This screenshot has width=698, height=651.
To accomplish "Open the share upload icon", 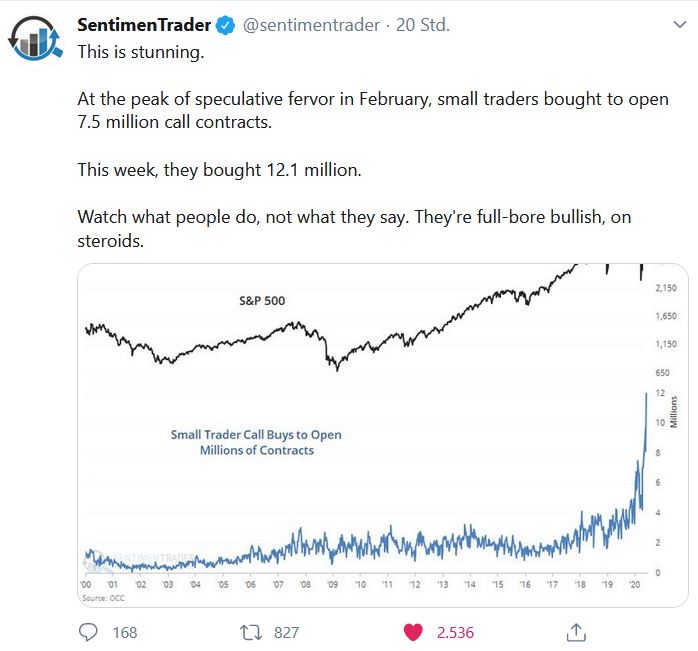I will click(x=576, y=632).
